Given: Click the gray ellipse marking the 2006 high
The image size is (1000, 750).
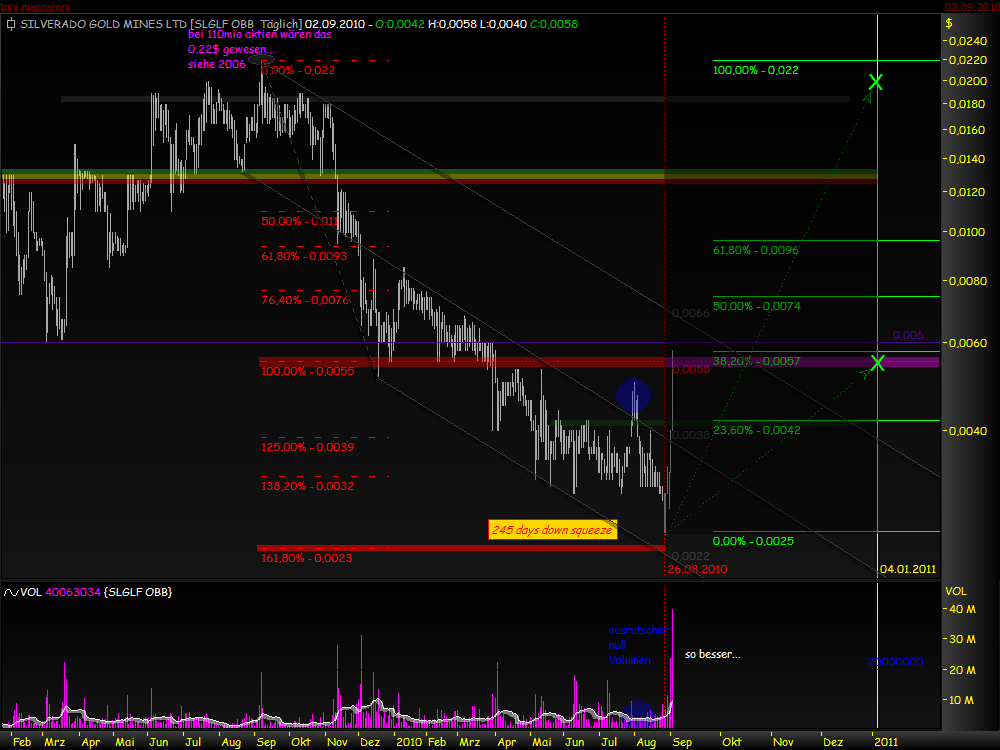Looking at the screenshot, I should point(262,59).
